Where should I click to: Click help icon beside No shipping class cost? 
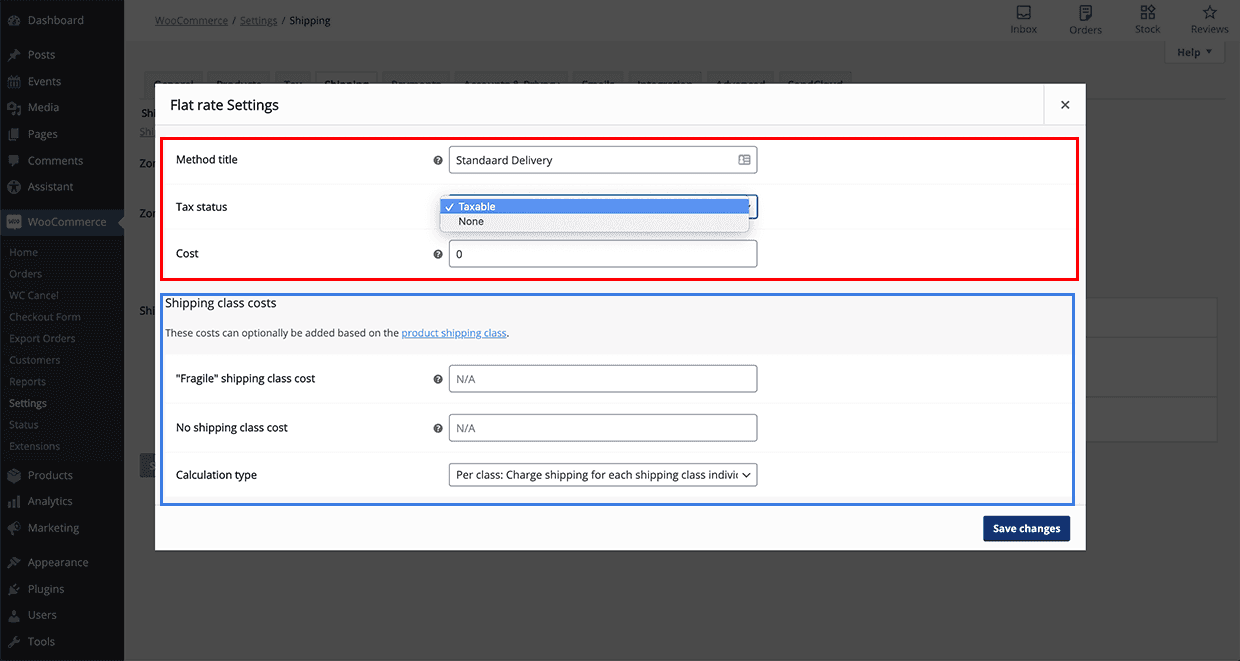click(x=438, y=428)
